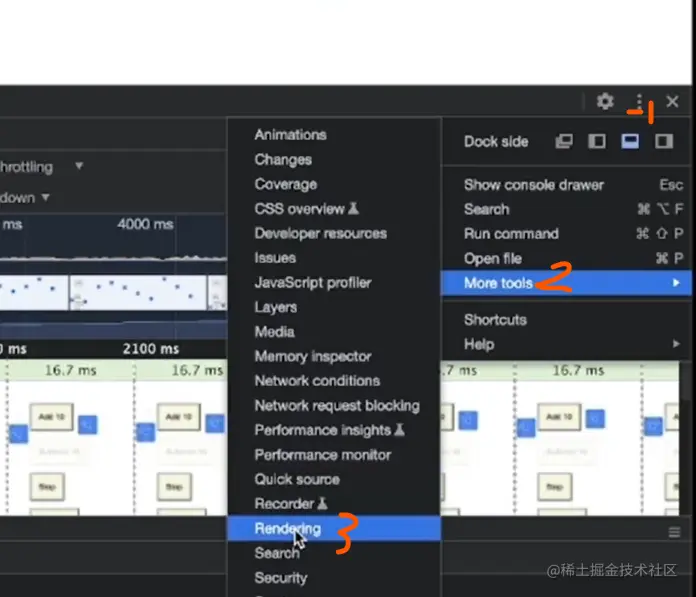The image size is (696, 597).
Task: Open Performance insights tool
Action: (x=334, y=430)
